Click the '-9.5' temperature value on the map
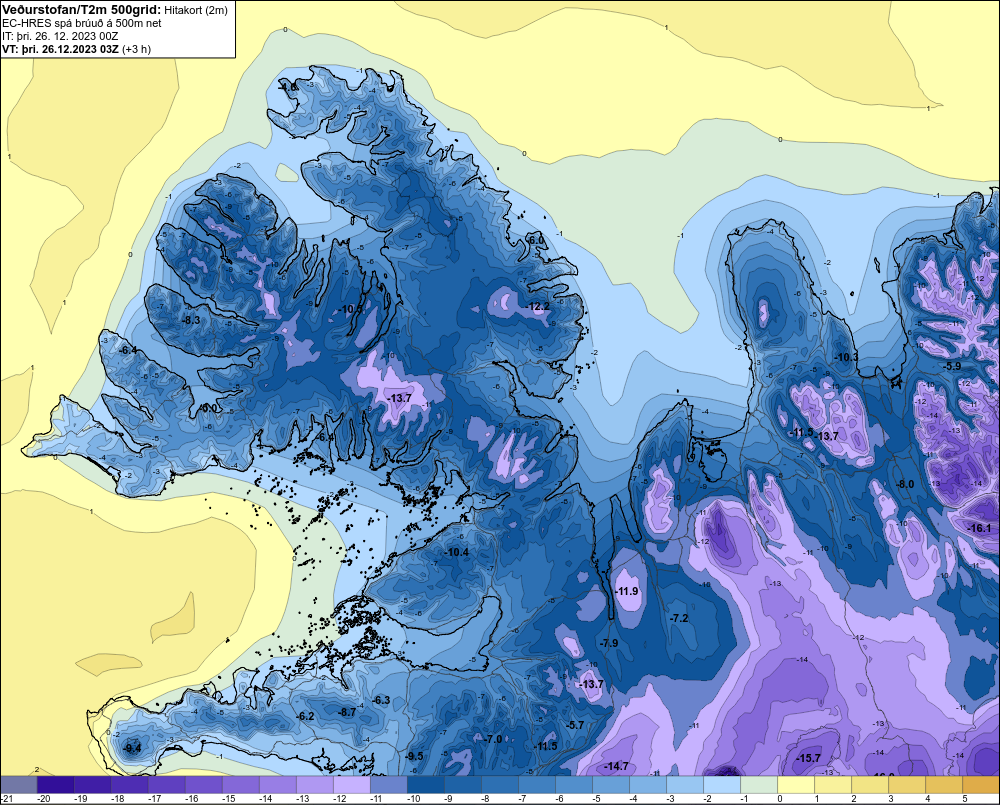The width and height of the screenshot is (1000, 805). tap(414, 756)
